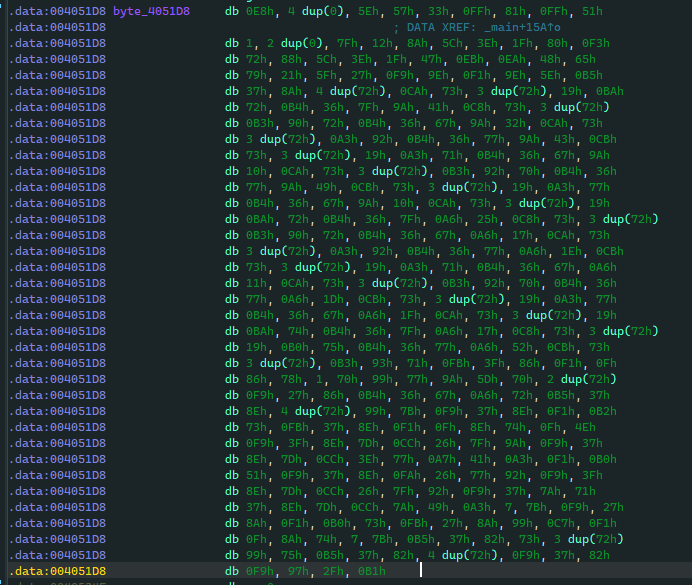Click the 25h byte value

click(487, 219)
